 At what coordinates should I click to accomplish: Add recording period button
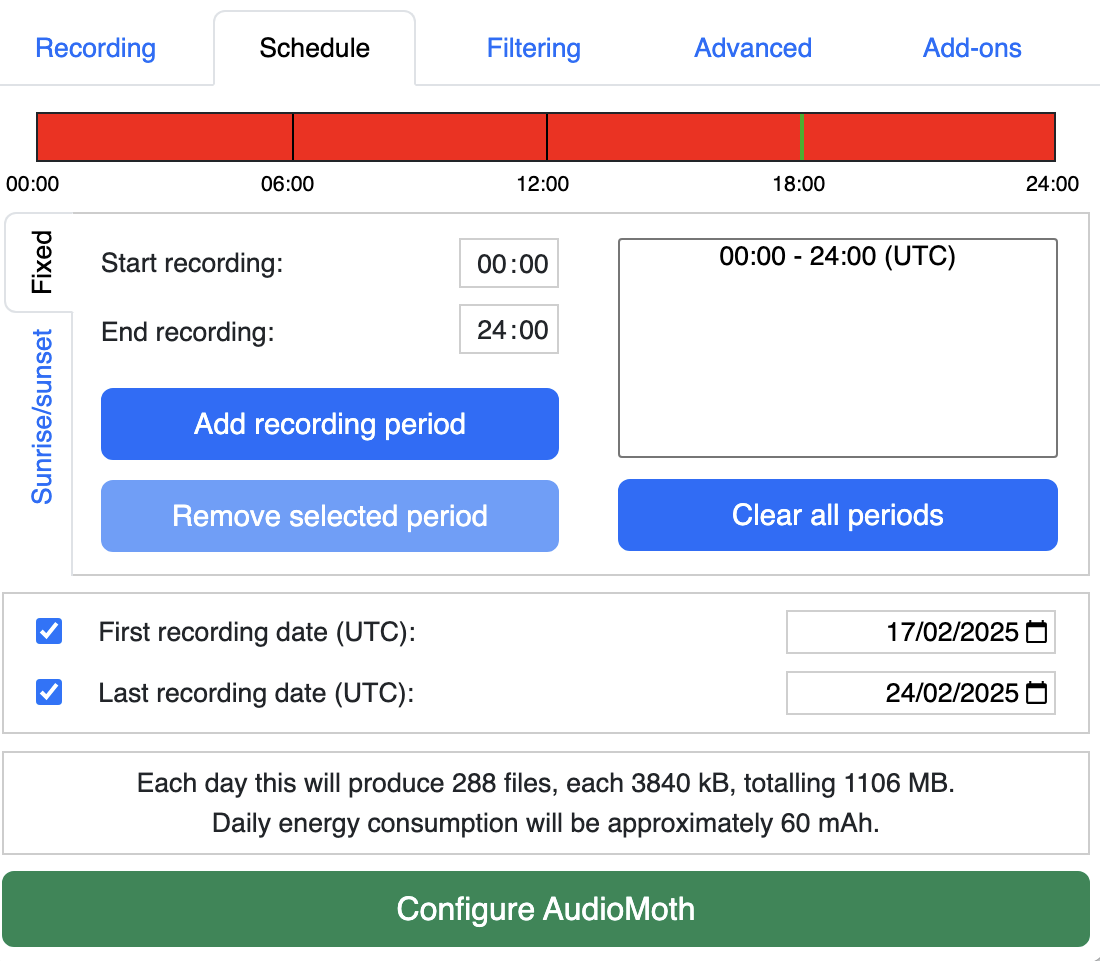[330, 424]
